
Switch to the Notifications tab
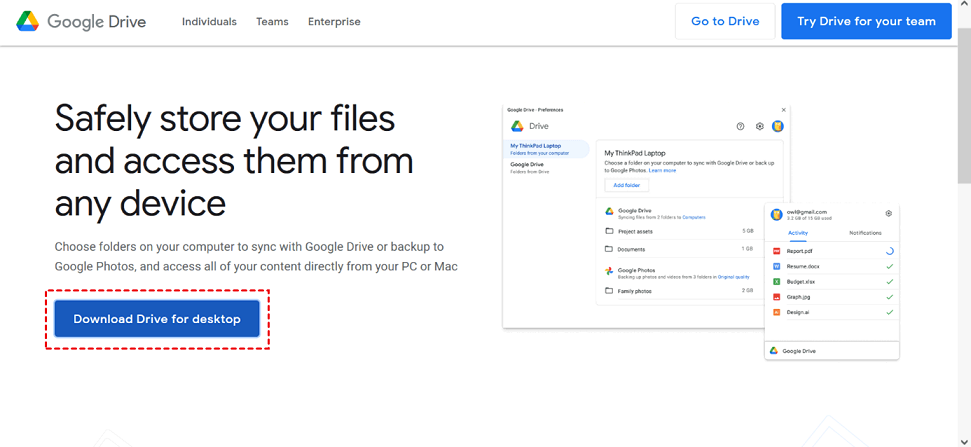(865, 233)
